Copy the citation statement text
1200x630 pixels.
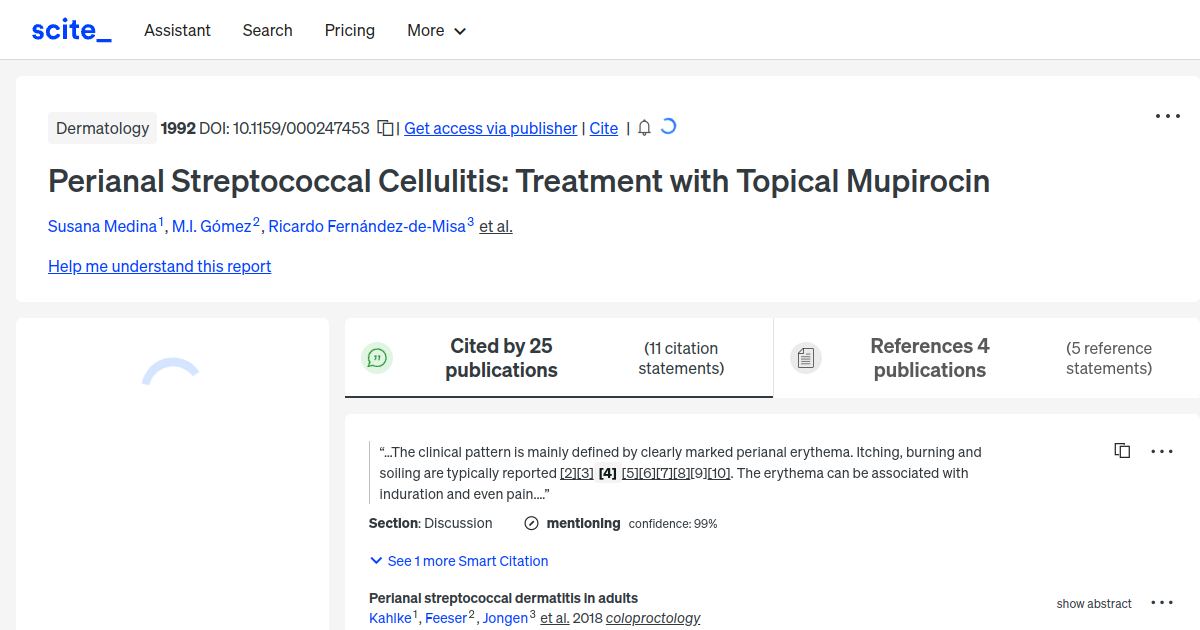pos(1122,450)
